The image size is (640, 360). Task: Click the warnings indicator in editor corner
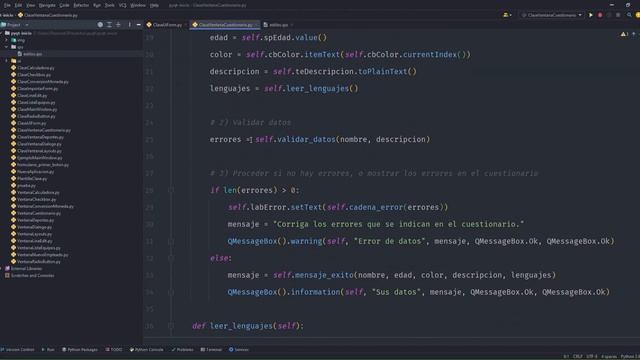[624, 34]
